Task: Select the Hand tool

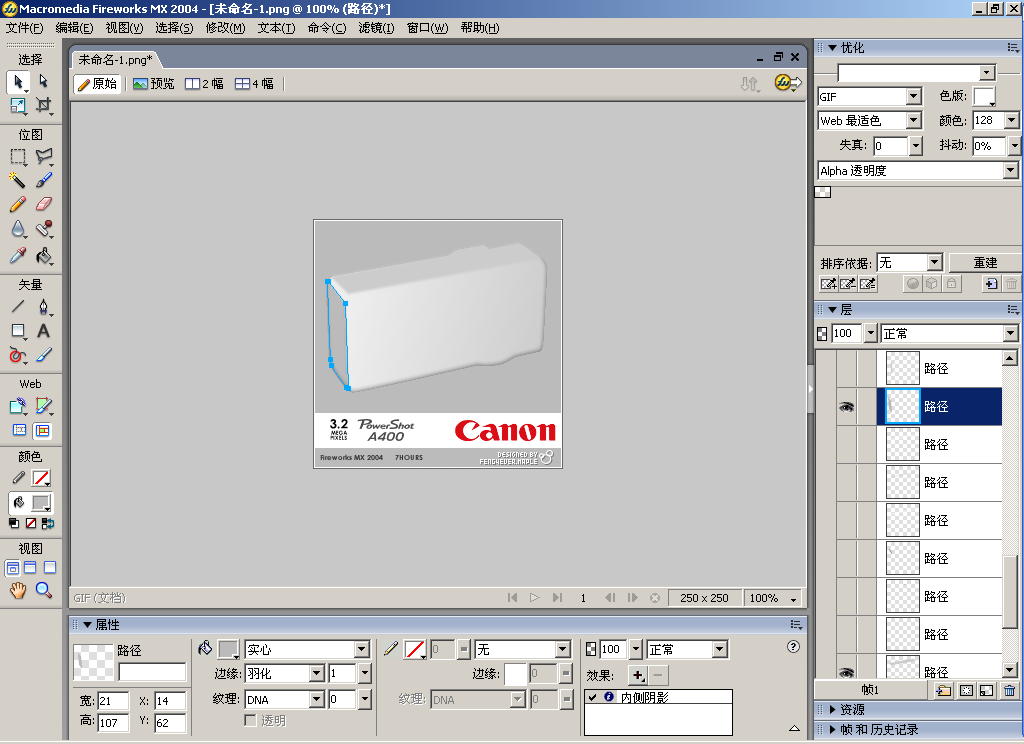Action: click(x=18, y=590)
